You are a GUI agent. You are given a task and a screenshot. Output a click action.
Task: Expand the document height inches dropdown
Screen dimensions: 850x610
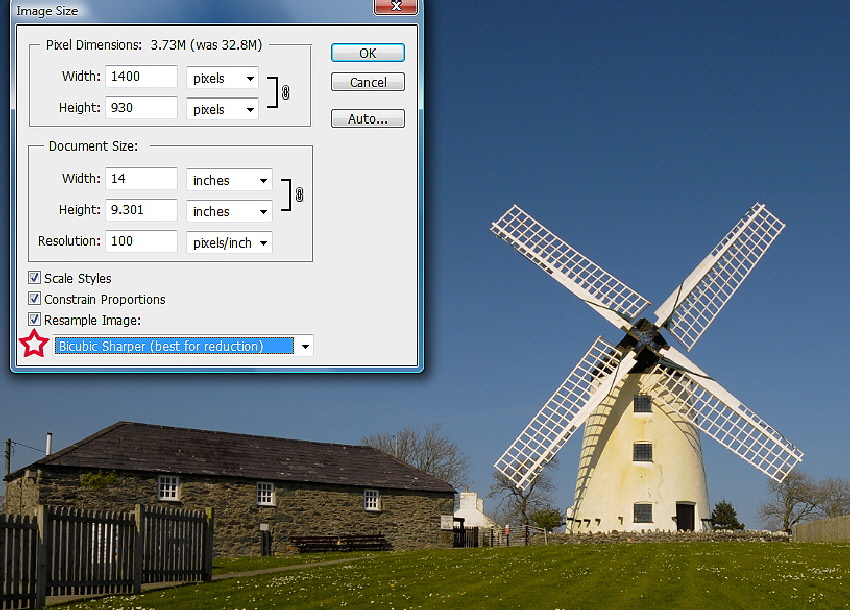pyautogui.click(x=229, y=211)
